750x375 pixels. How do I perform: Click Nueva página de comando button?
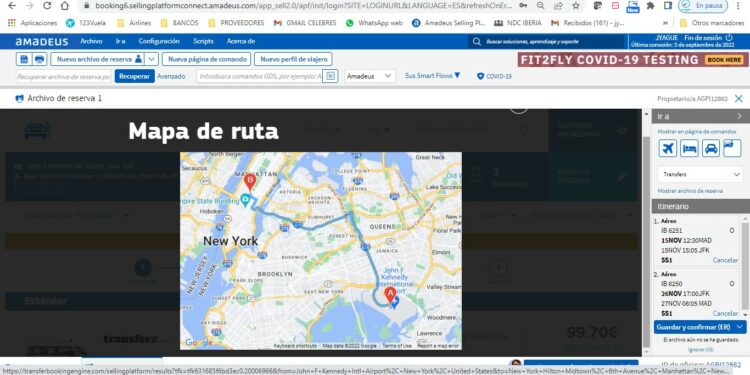coord(206,59)
